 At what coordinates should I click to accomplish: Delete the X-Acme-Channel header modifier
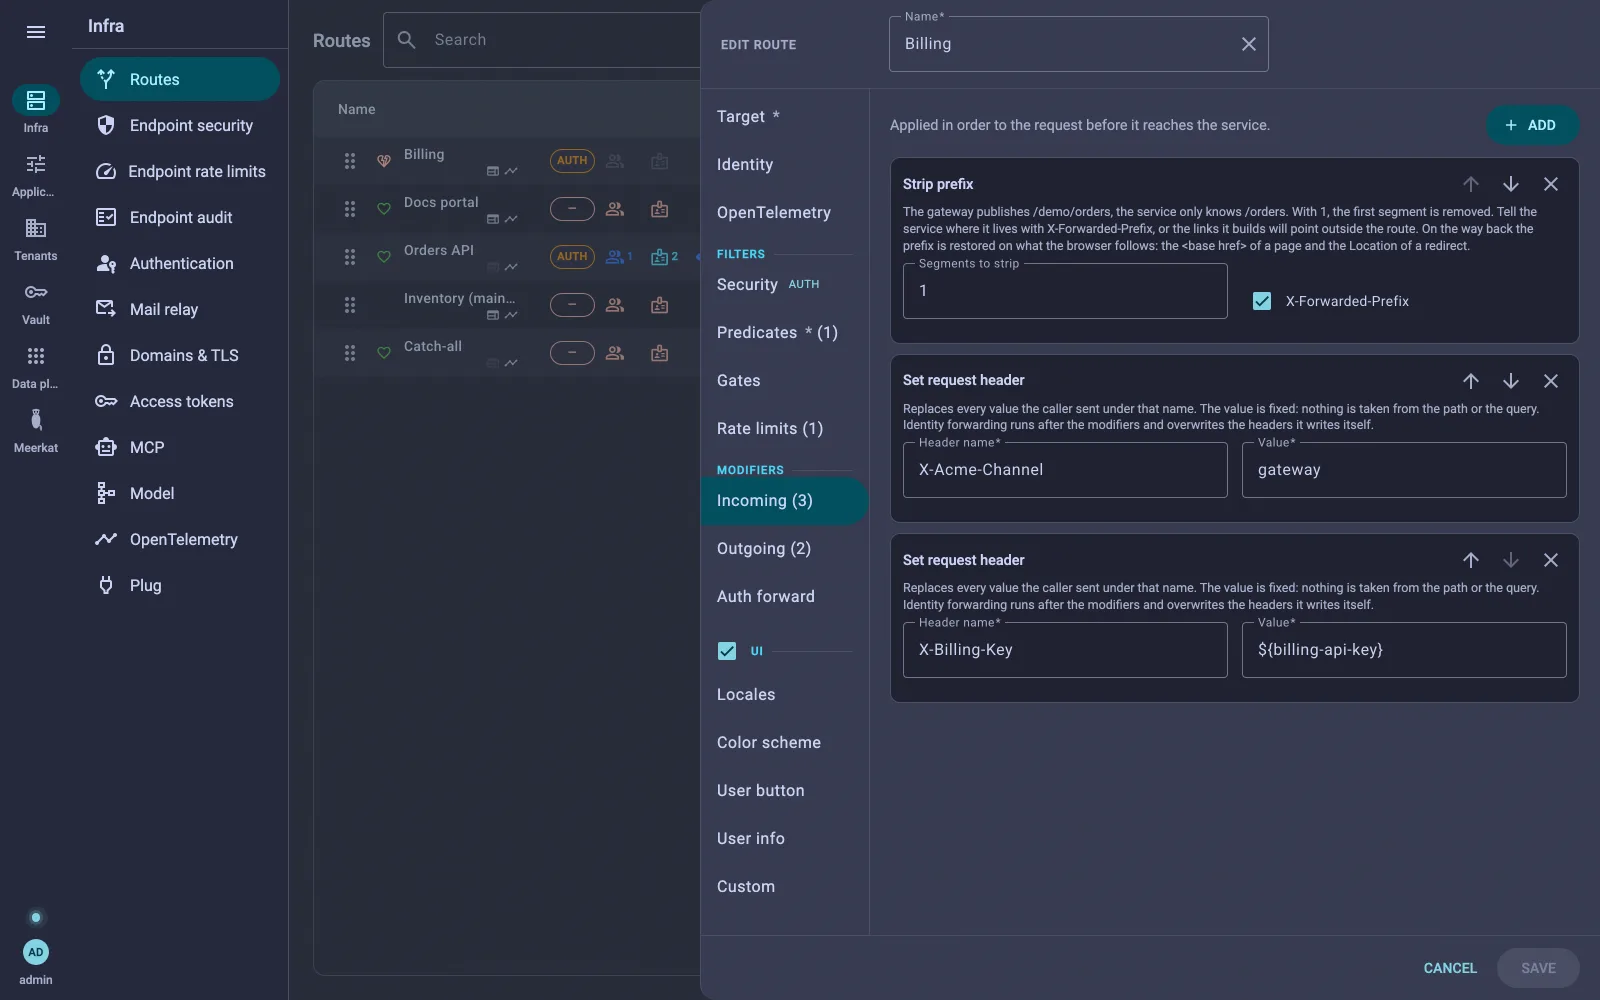point(1551,381)
